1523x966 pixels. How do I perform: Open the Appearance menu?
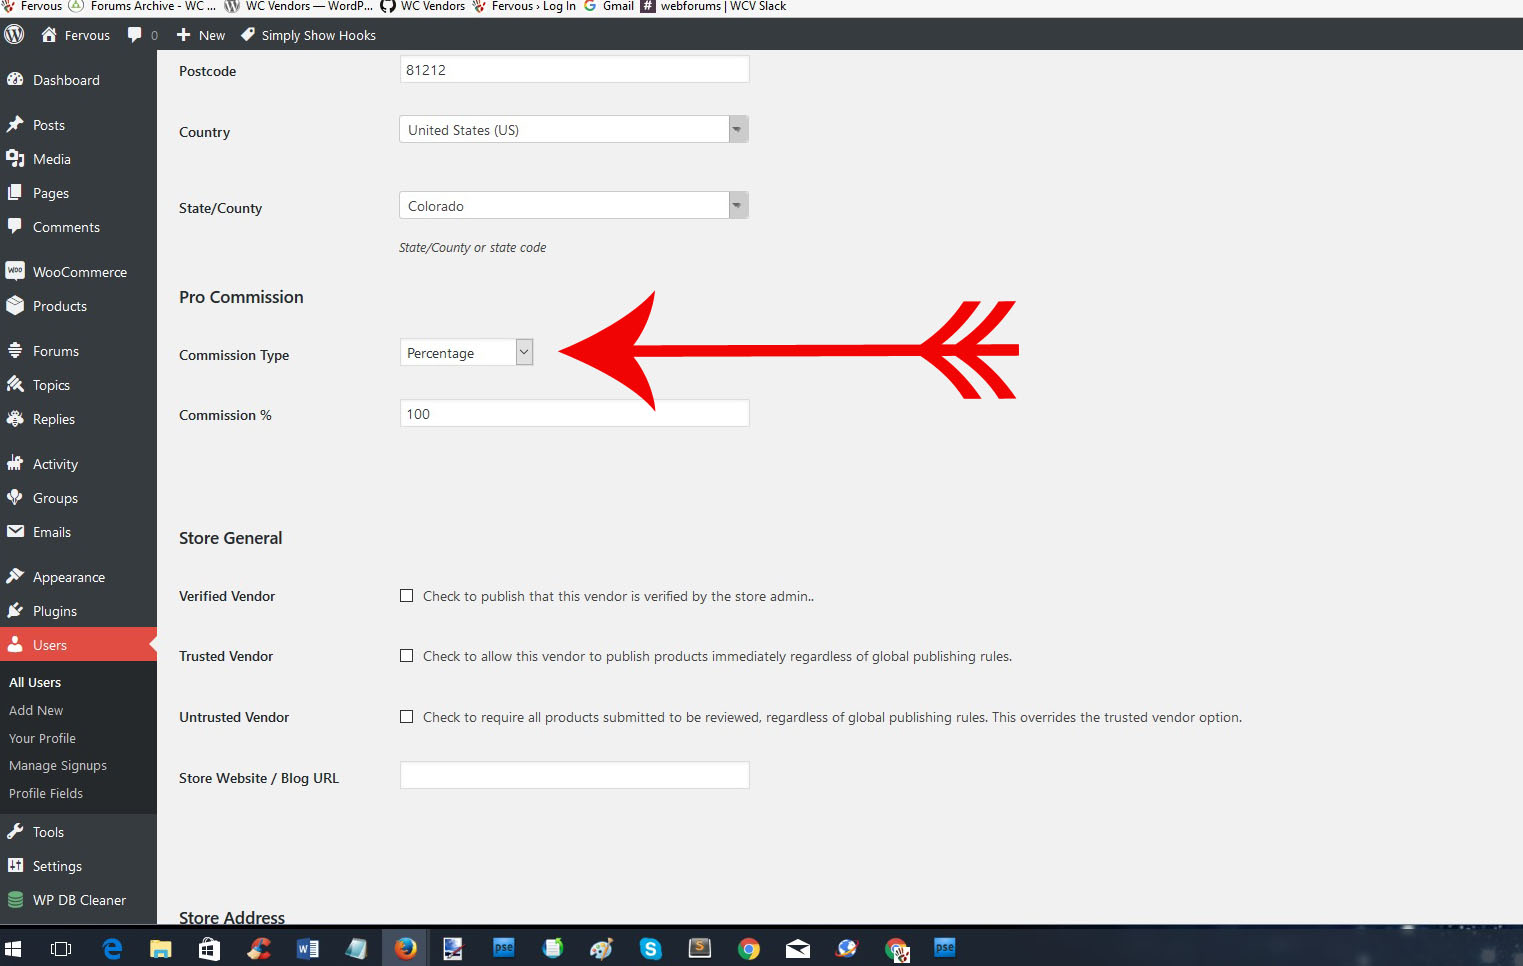point(68,577)
